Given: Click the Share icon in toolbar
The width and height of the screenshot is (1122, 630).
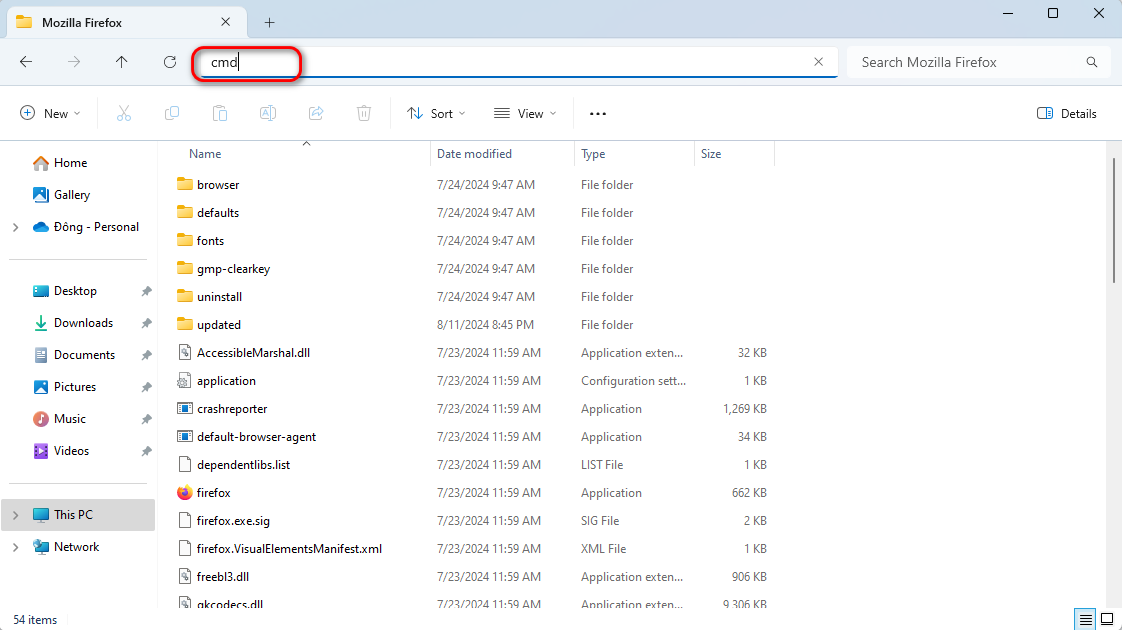Looking at the screenshot, I should [316, 113].
